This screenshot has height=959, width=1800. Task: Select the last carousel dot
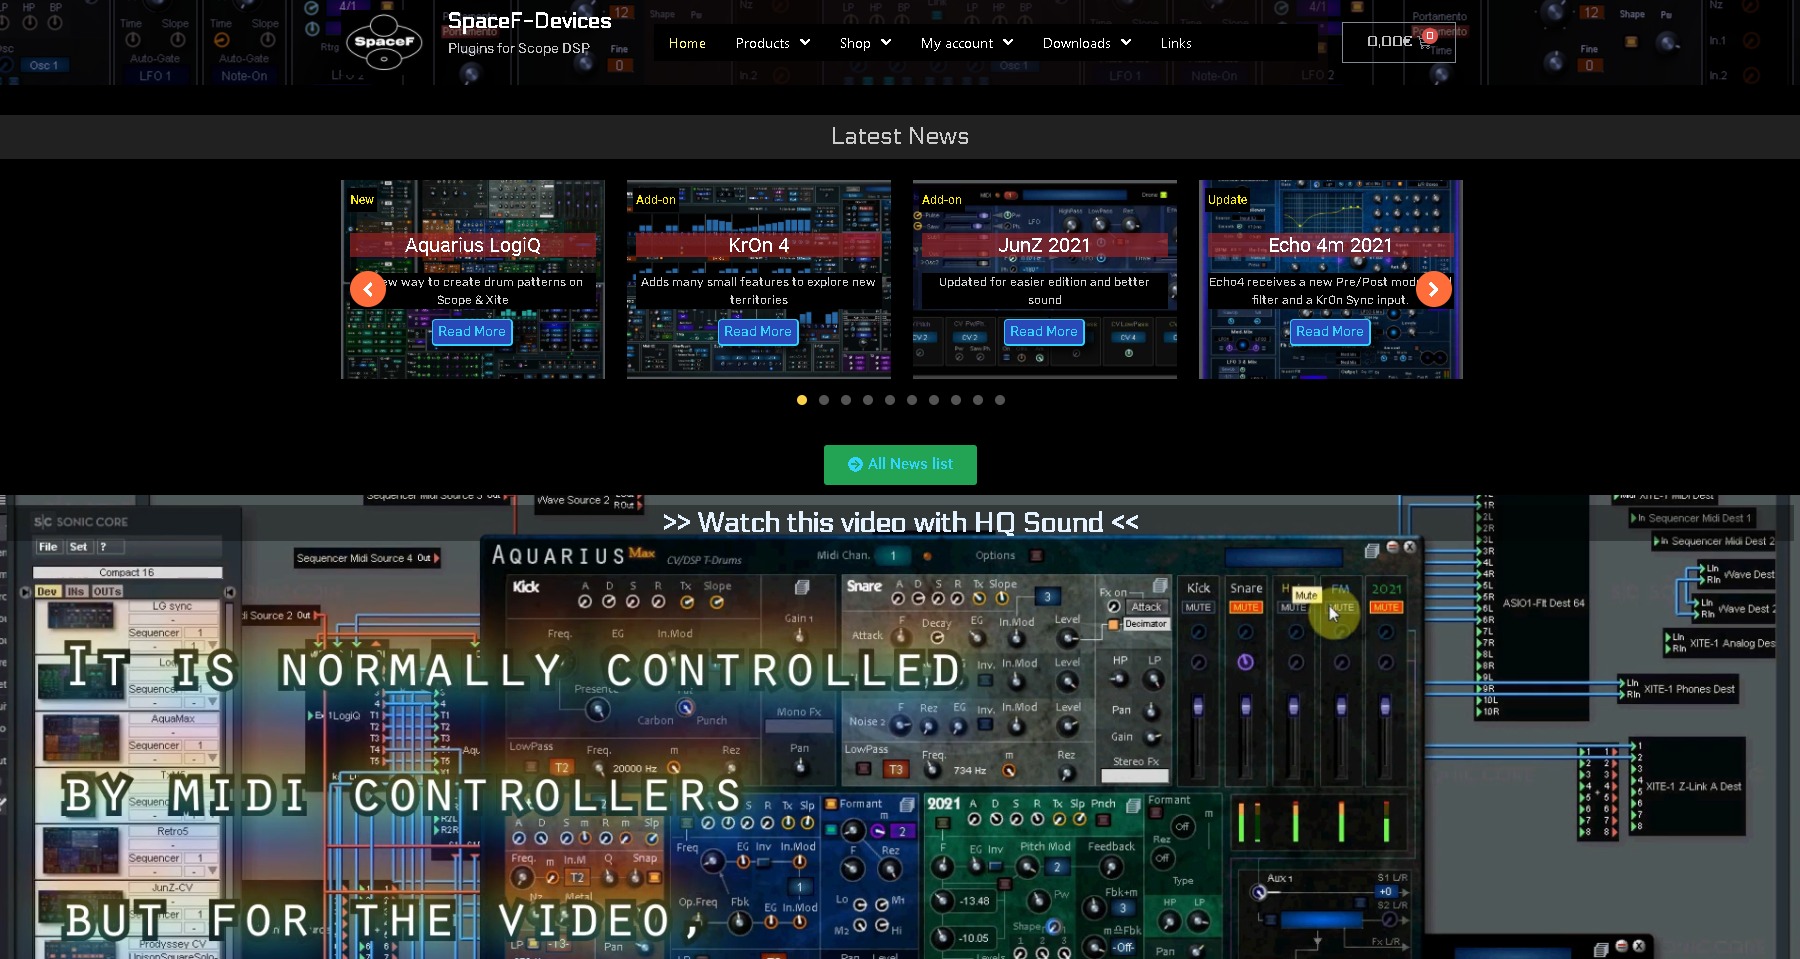(1000, 400)
